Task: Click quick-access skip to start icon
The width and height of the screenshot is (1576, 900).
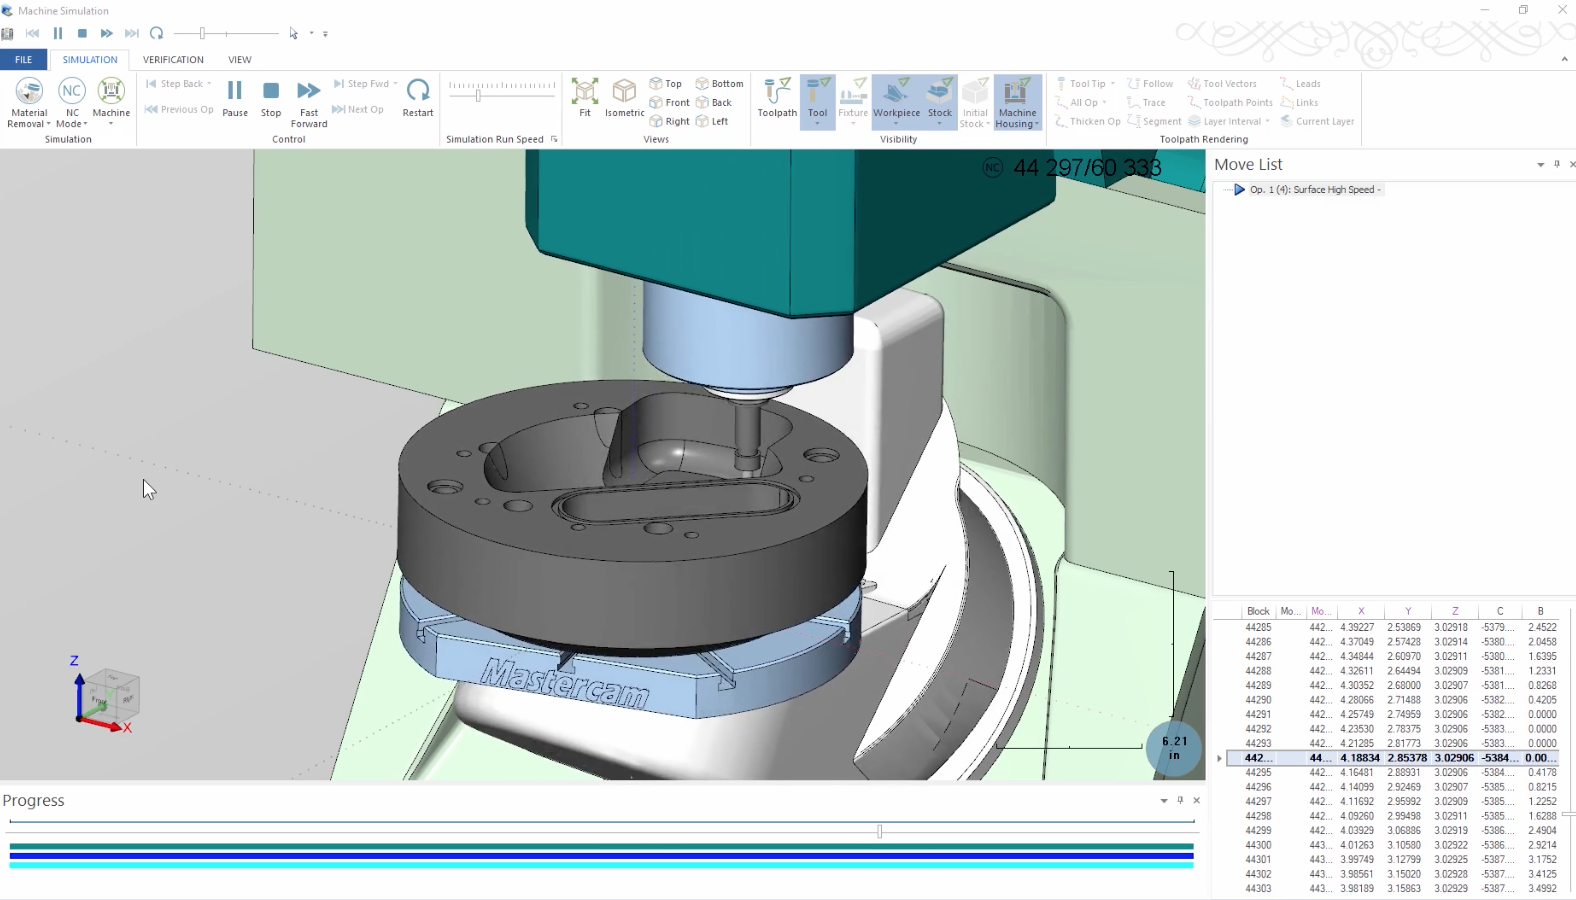Action: pyautogui.click(x=33, y=33)
